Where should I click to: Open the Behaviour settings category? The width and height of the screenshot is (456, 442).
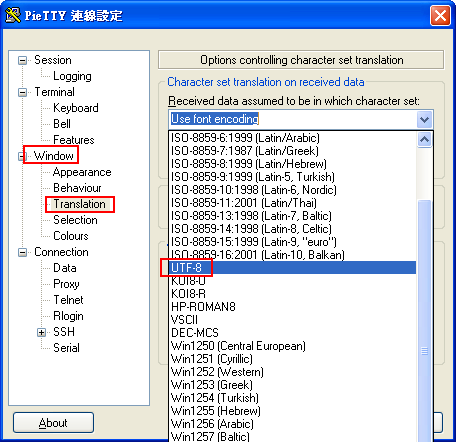click(x=77, y=188)
